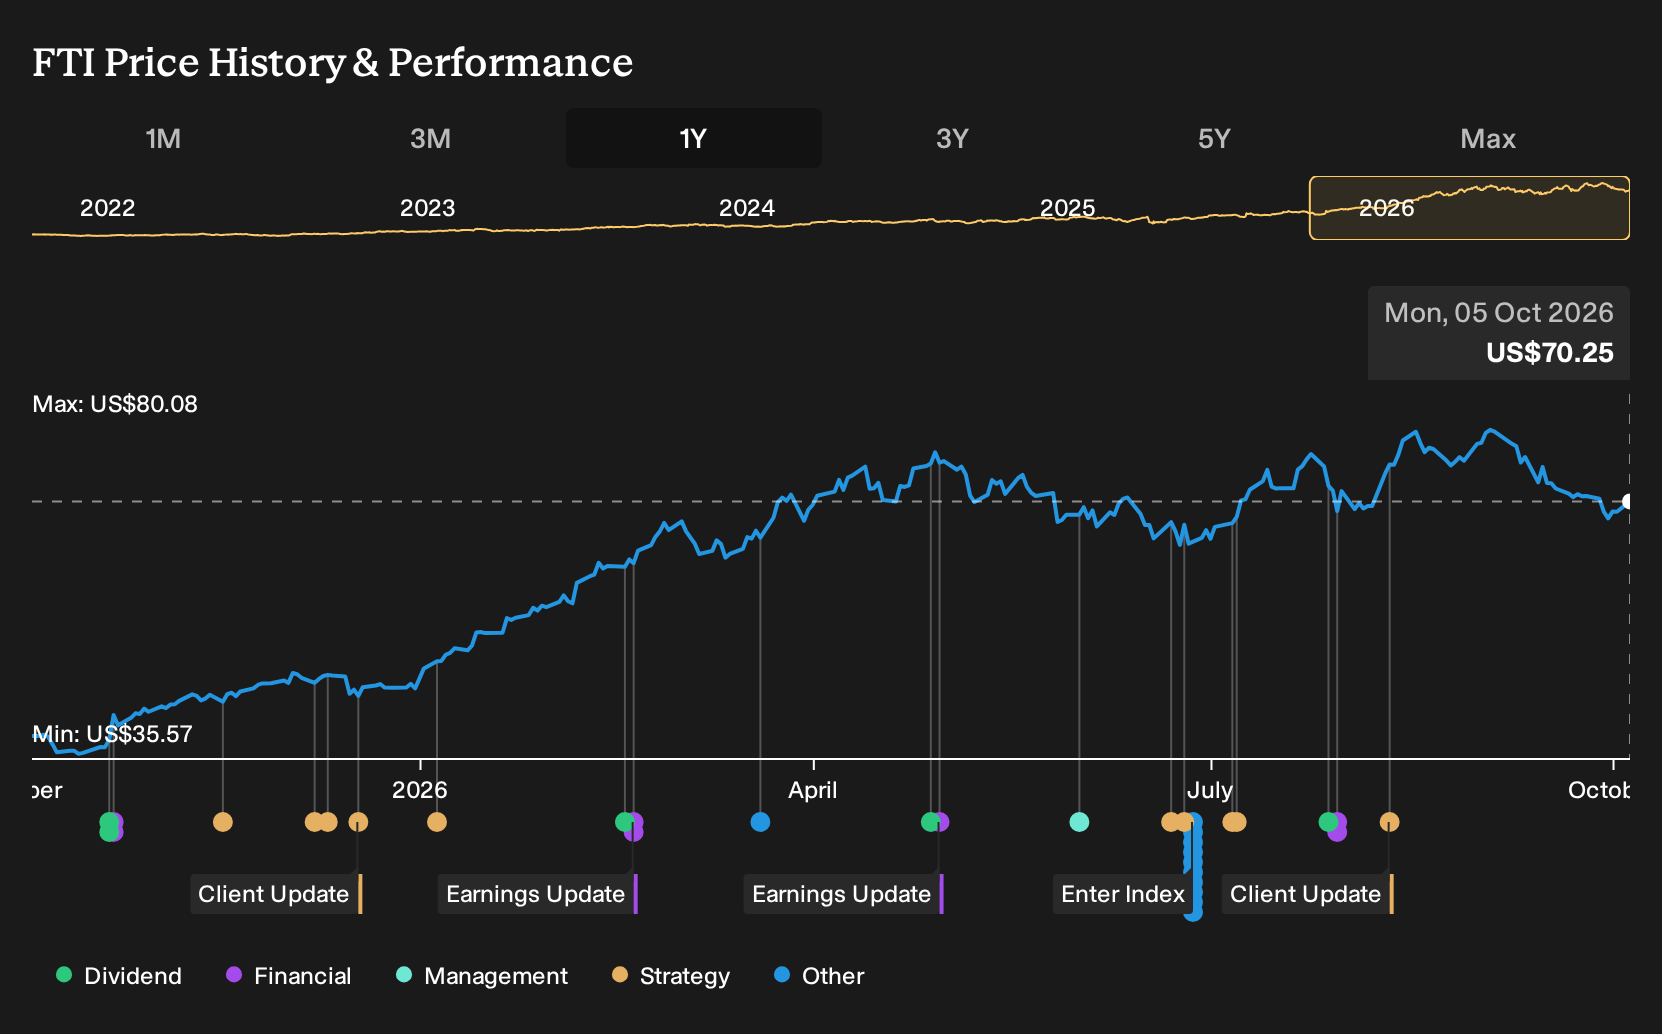Viewport: 1662px width, 1034px height.
Task: Click the teal Management event dot on the timeline
Action: tap(1079, 822)
